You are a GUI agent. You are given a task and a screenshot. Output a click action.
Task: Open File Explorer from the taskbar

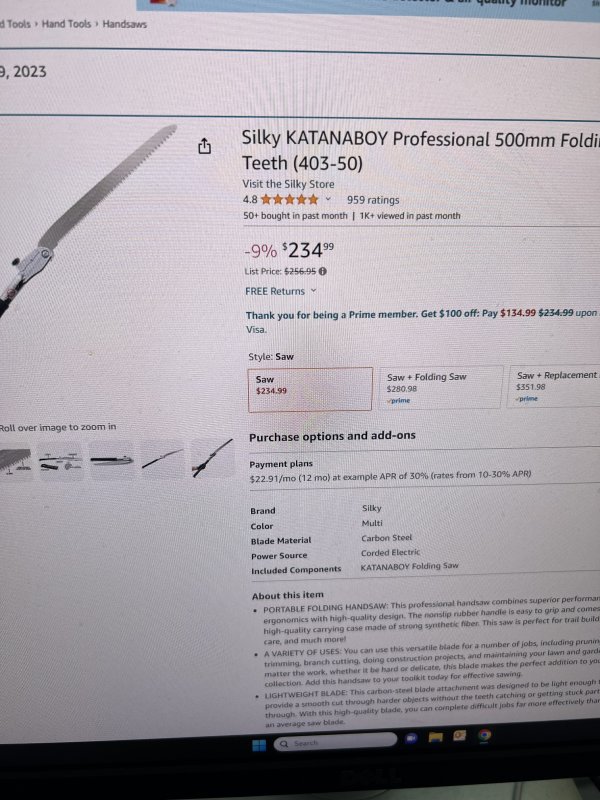pyautogui.click(x=435, y=737)
